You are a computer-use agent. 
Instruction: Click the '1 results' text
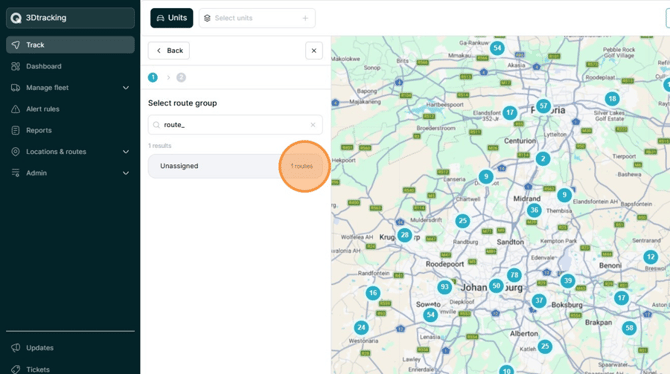(x=160, y=146)
